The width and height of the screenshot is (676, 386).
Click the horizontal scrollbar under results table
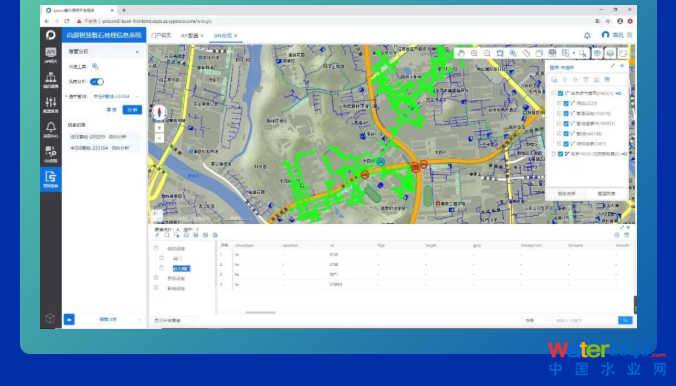coord(260,313)
